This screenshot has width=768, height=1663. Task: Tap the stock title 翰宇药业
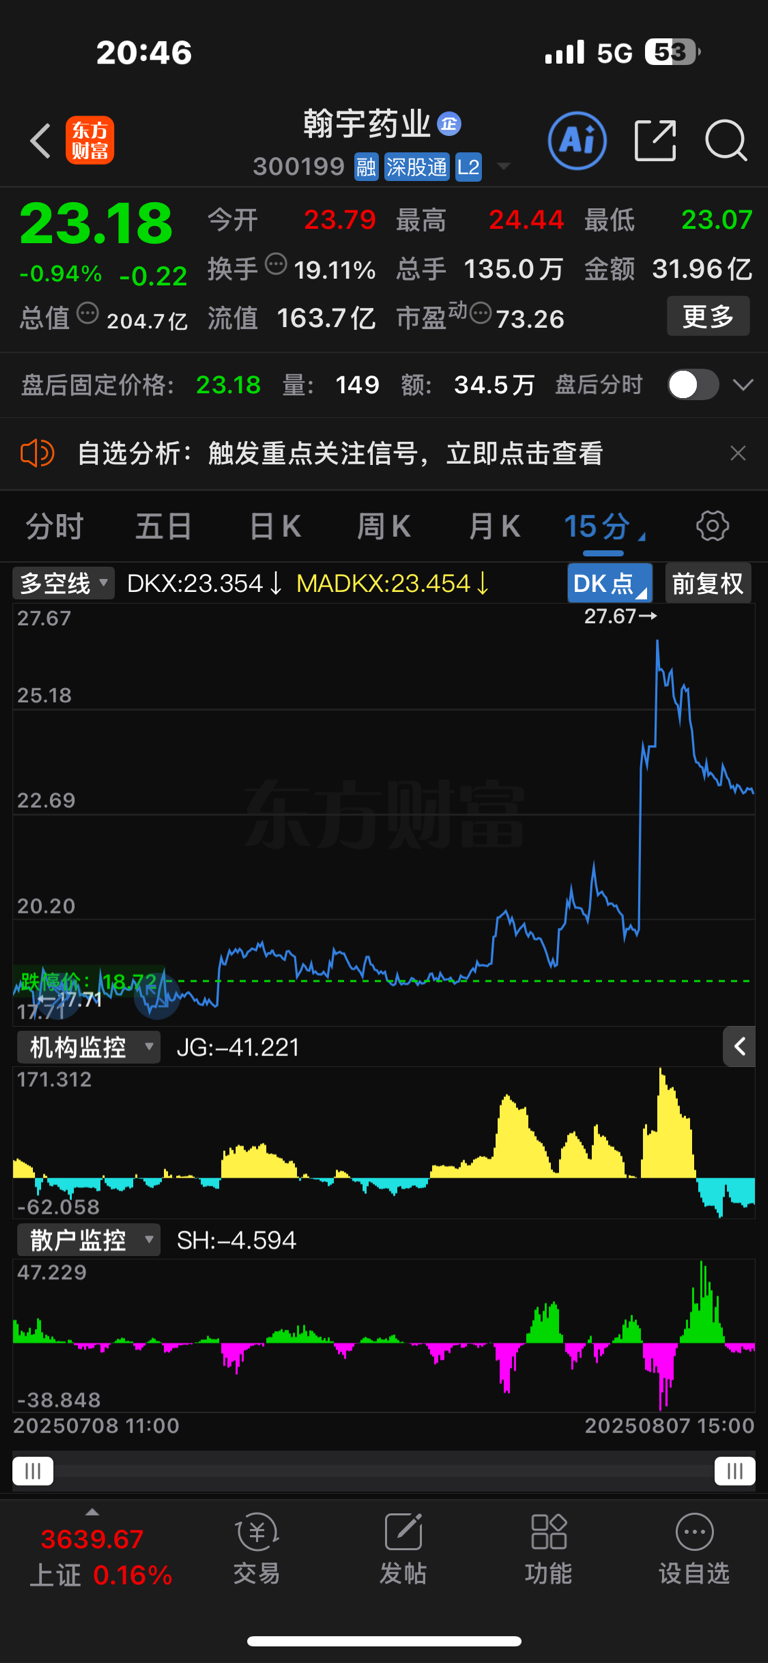(367, 124)
